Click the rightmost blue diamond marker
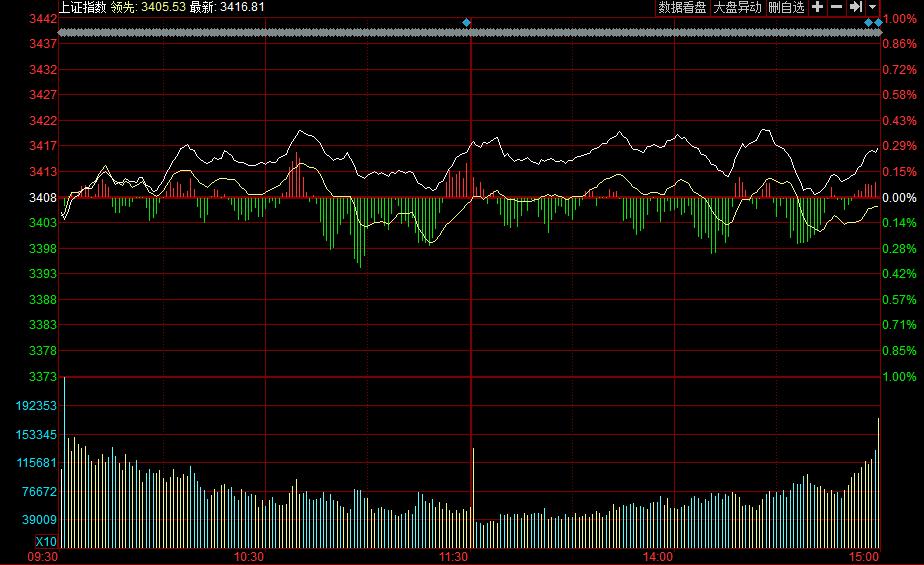Screen dimensions: 924x565 (879, 22)
